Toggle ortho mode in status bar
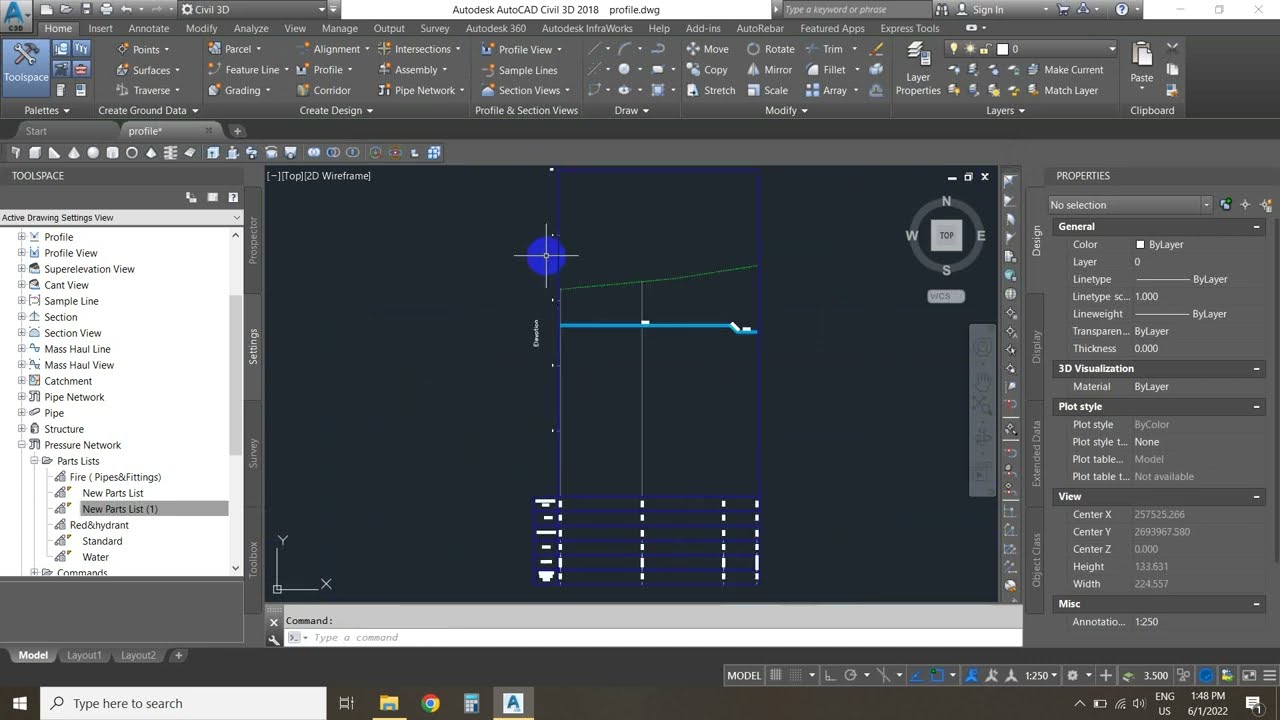This screenshot has height=720, width=1280. [x=829, y=675]
